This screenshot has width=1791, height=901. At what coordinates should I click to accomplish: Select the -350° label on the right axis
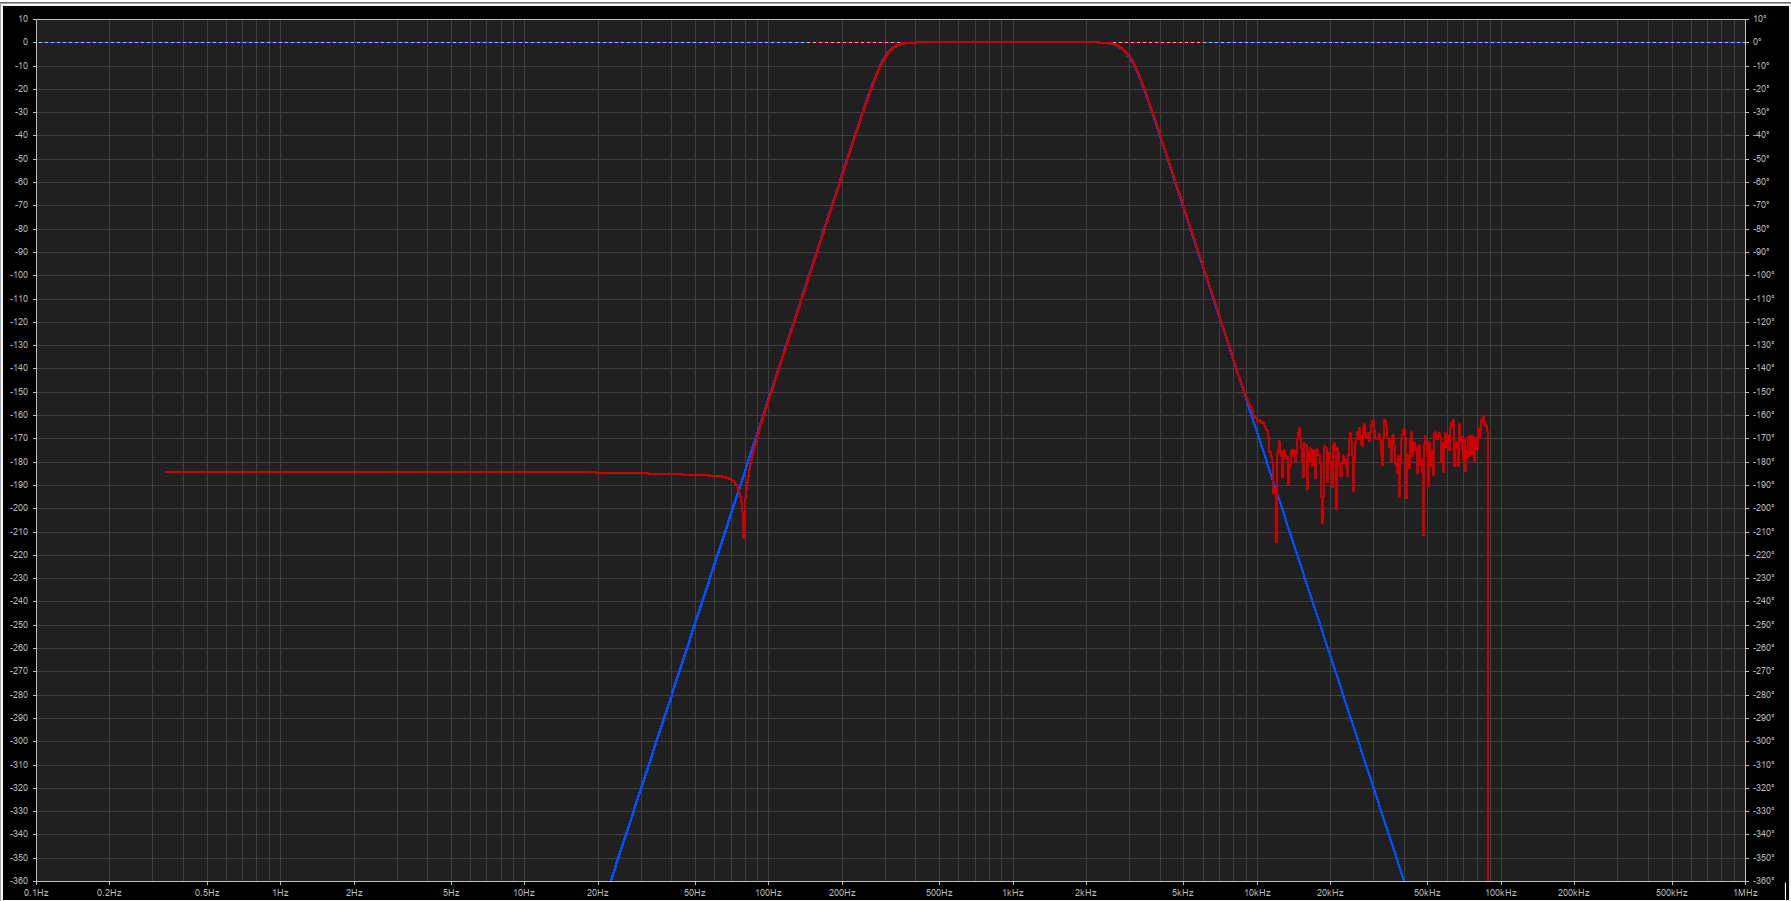tap(1763, 858)
